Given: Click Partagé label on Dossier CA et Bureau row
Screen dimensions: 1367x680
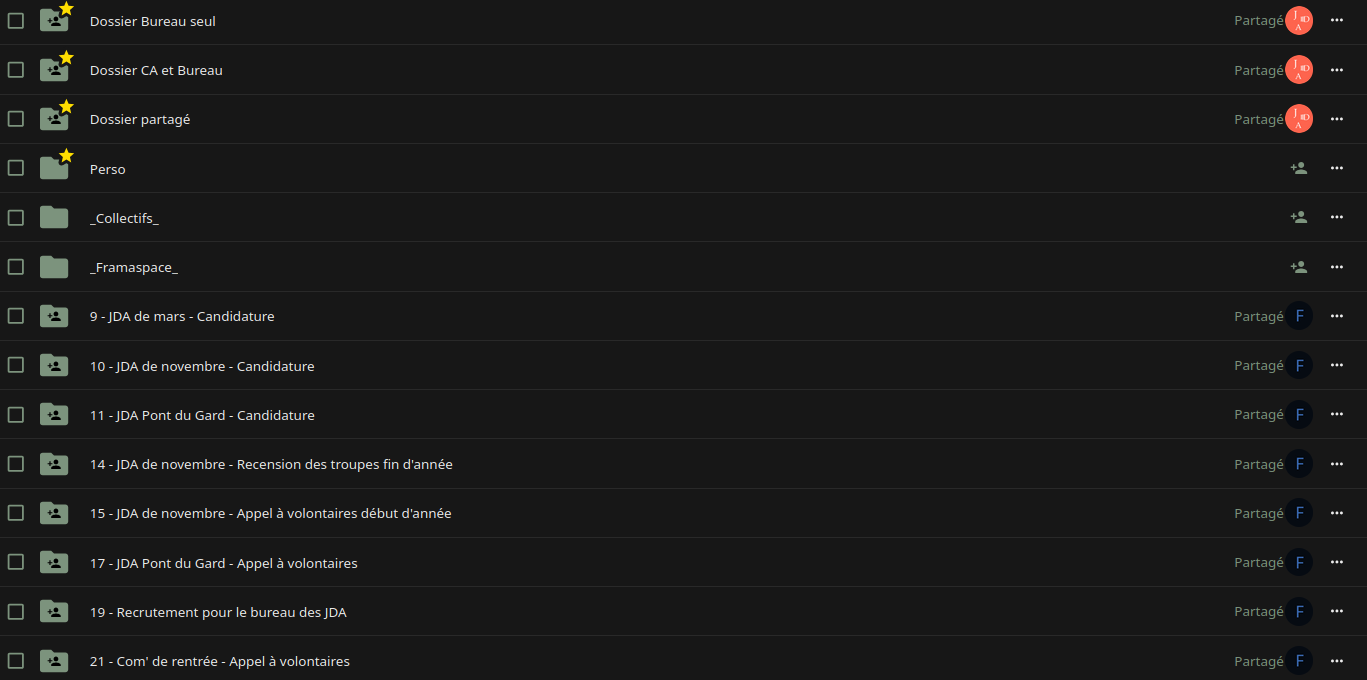Looking at the screenshot, I should click(1258, 70).
